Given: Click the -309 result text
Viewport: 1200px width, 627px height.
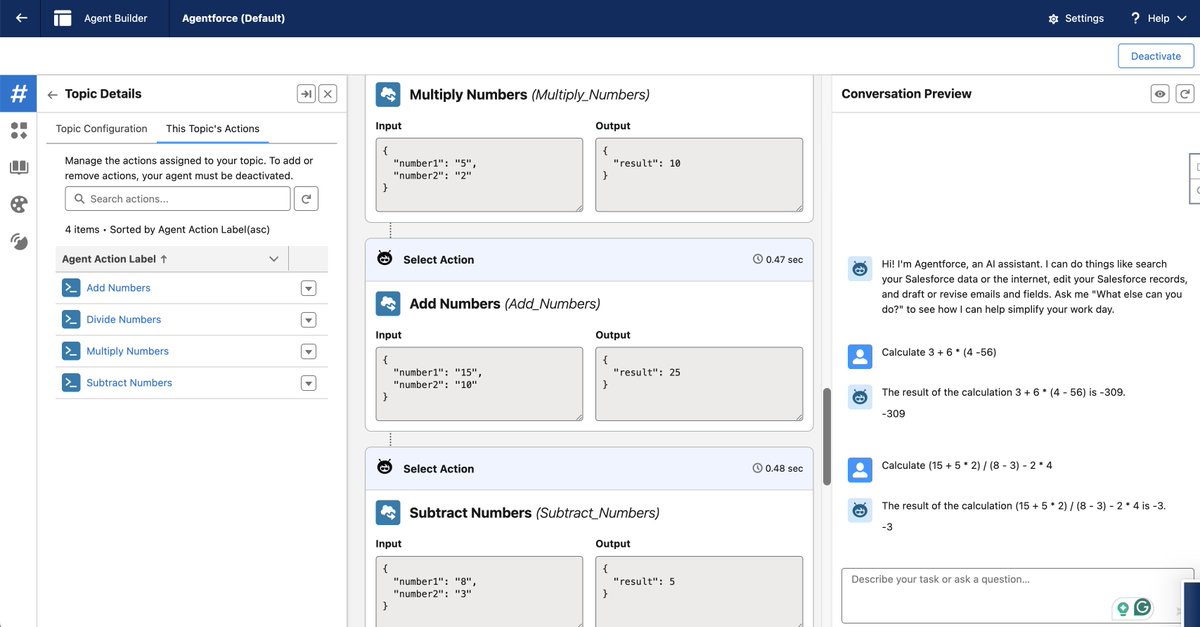Looking at the screenshot, I should click(x=894, y=413).
